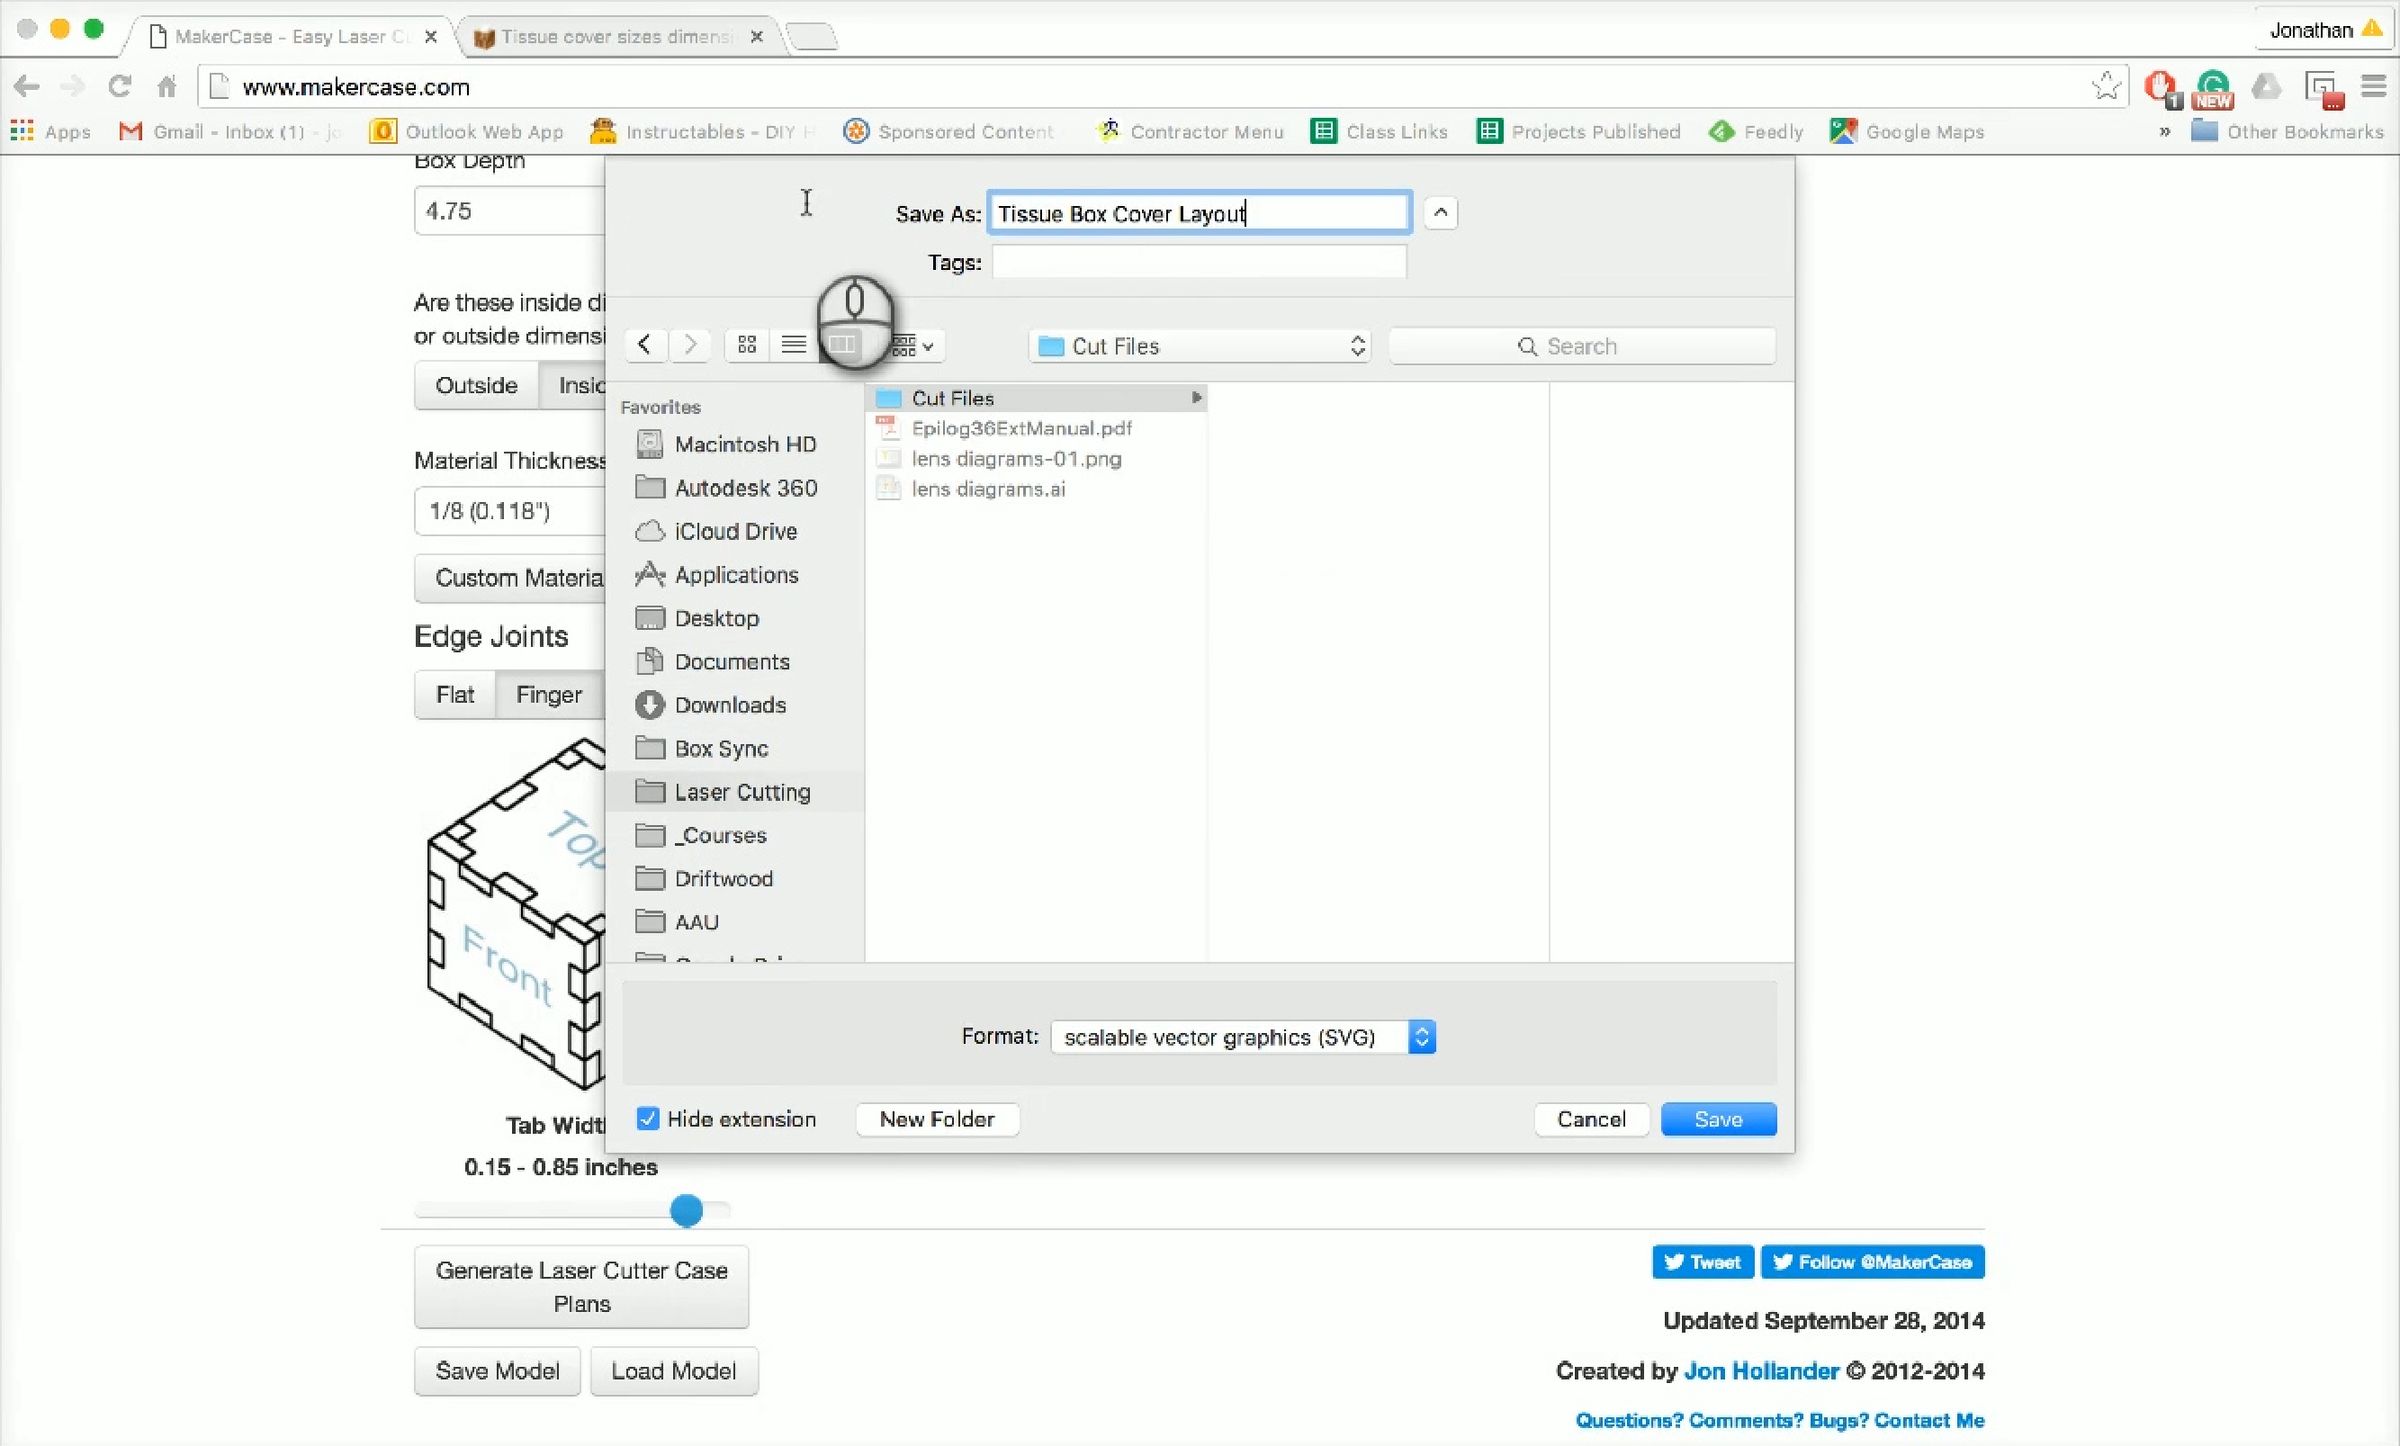Collapse the save dialog with chevron button

pos(1440,212)
